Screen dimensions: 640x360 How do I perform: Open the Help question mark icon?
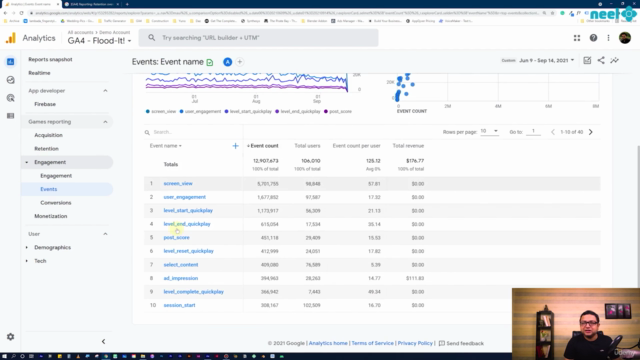(593, 38)
